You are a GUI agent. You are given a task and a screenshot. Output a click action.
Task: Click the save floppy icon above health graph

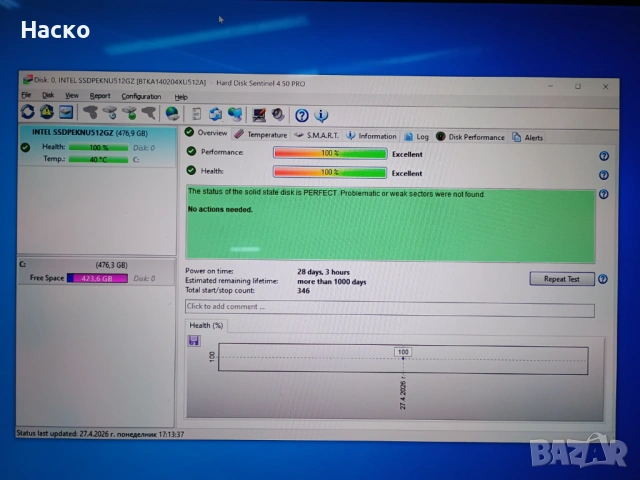[194, 341]
